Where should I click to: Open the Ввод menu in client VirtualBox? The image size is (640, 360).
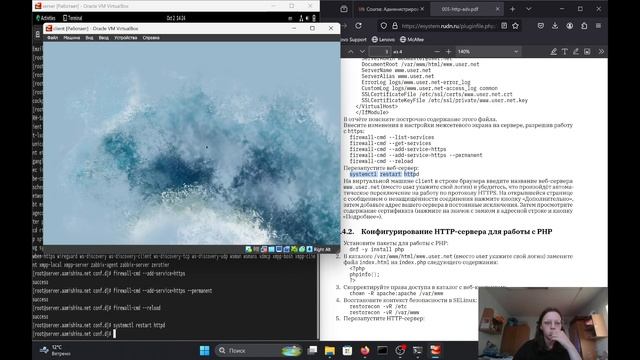pyautogui.click(x=104, y=38)
